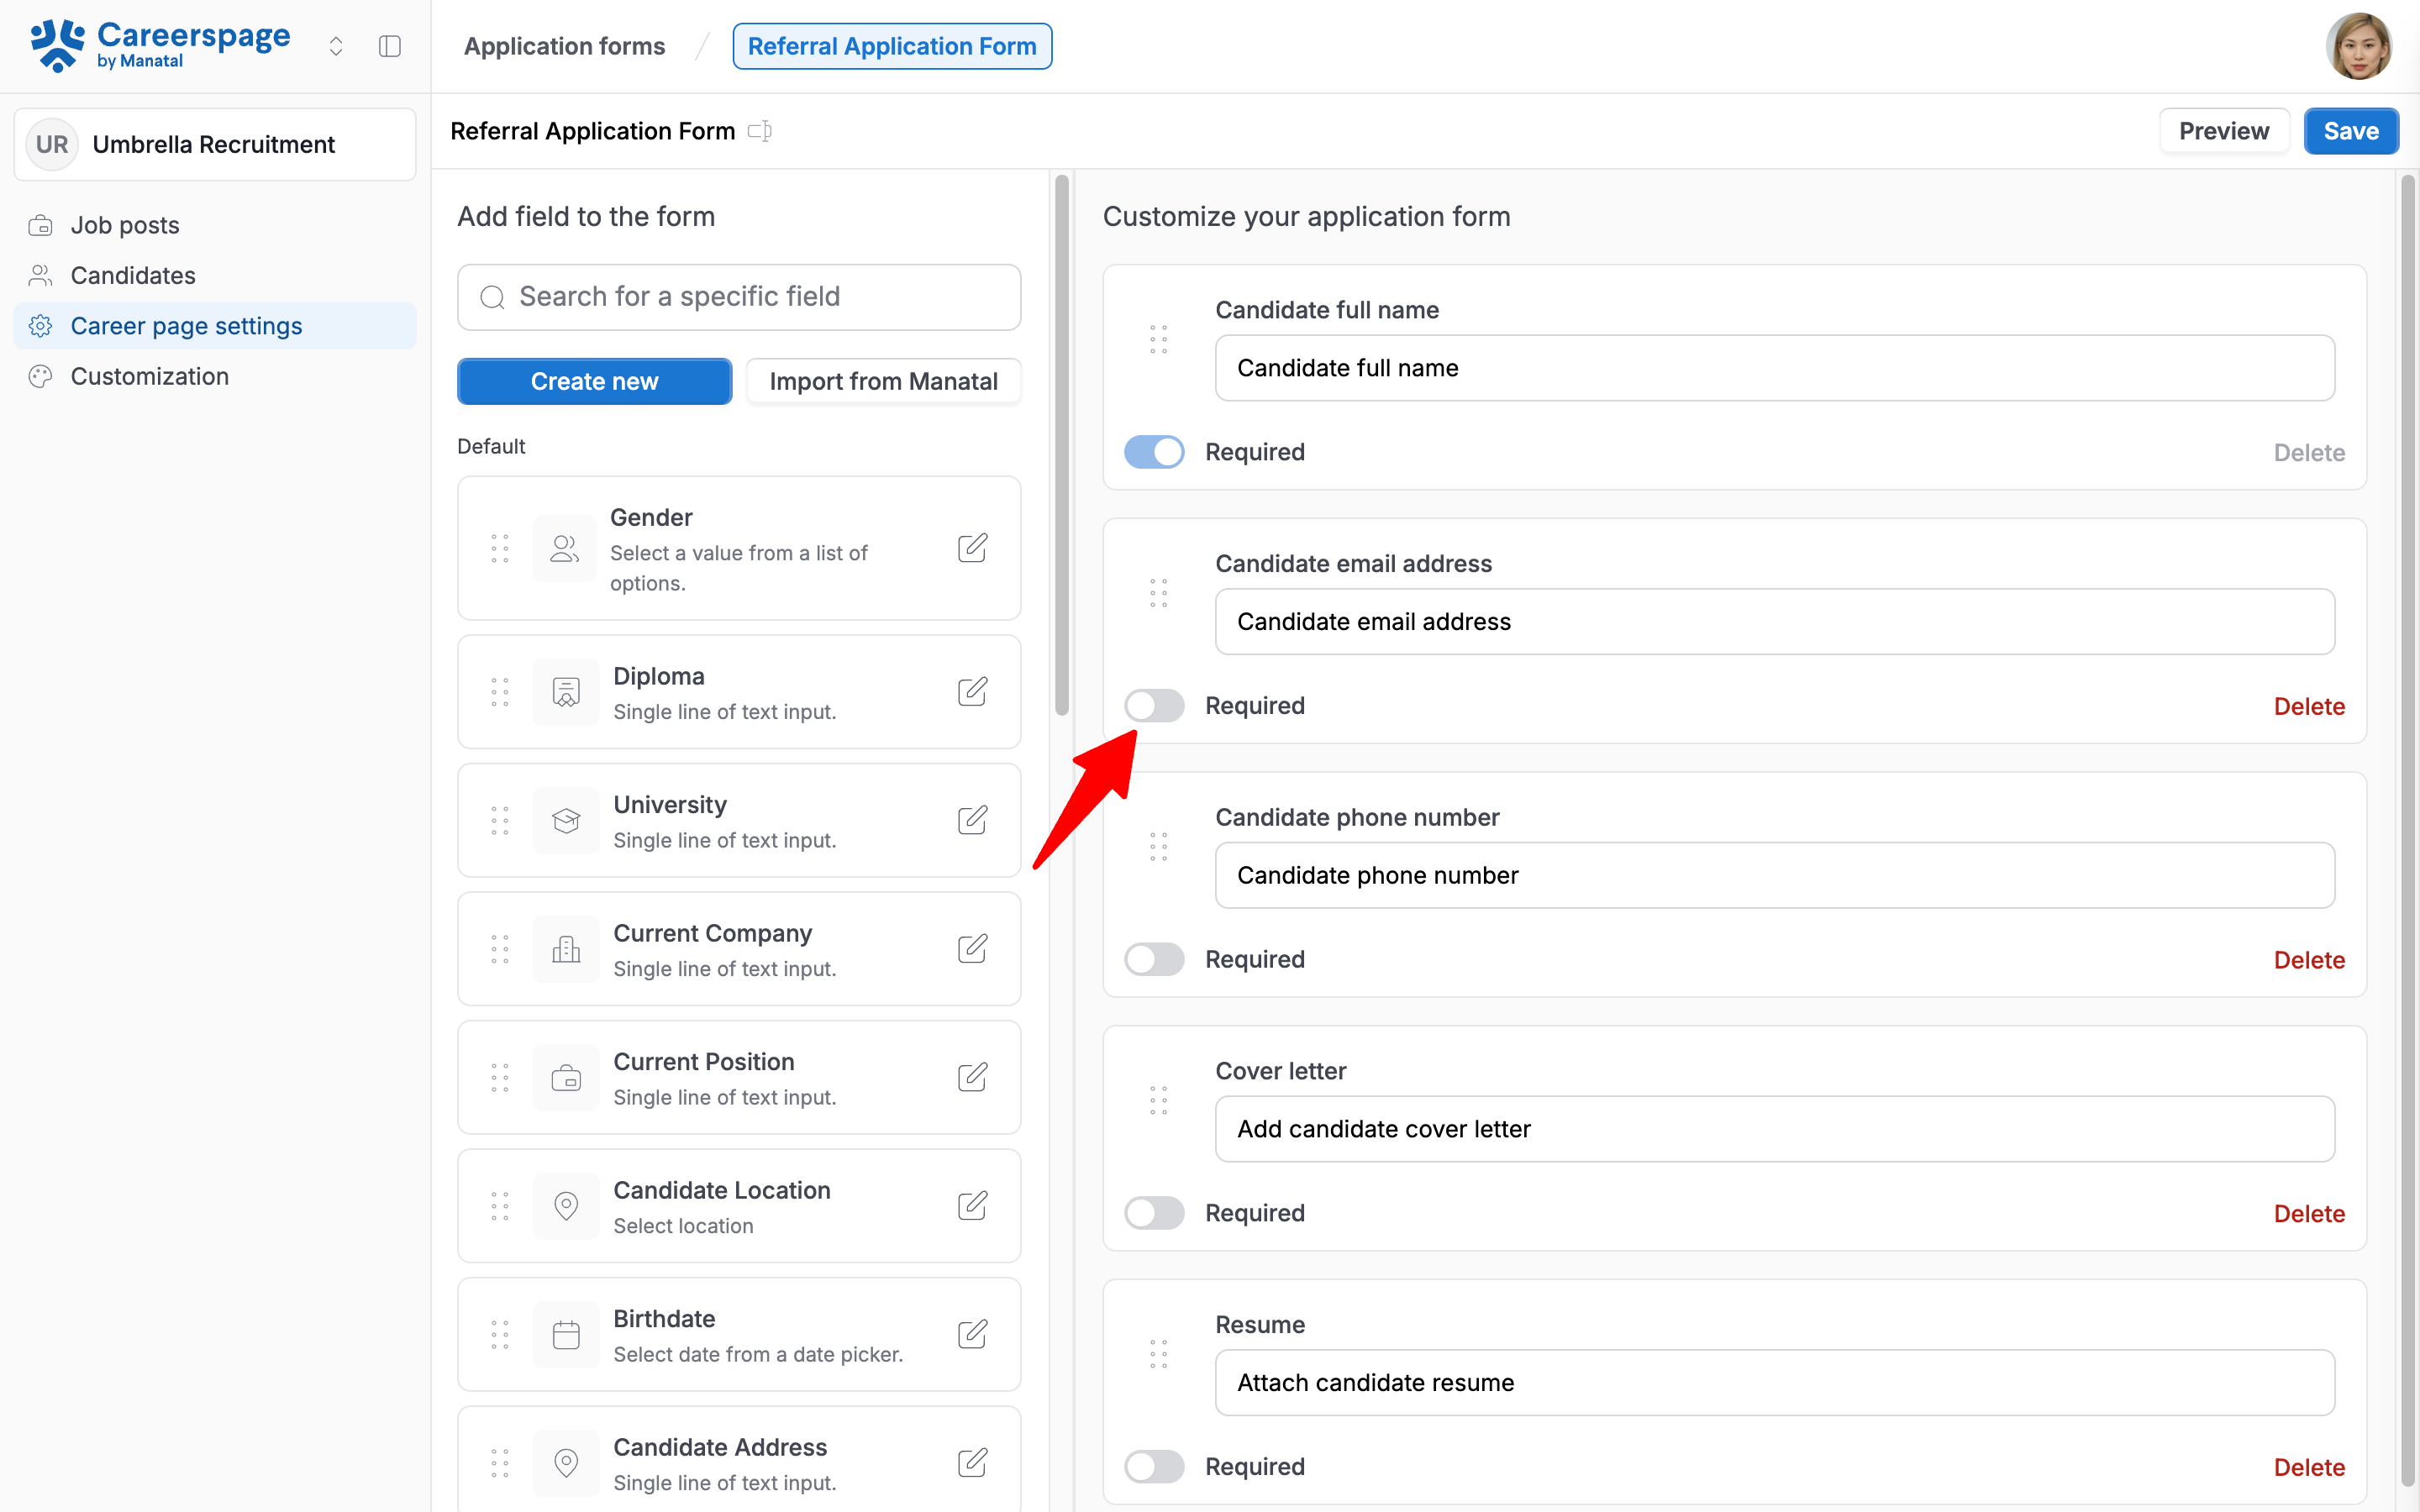Select Referral Application Form breadcrumb
The height and width of the screenshot is (1512, 2420).
coord(892,46)
